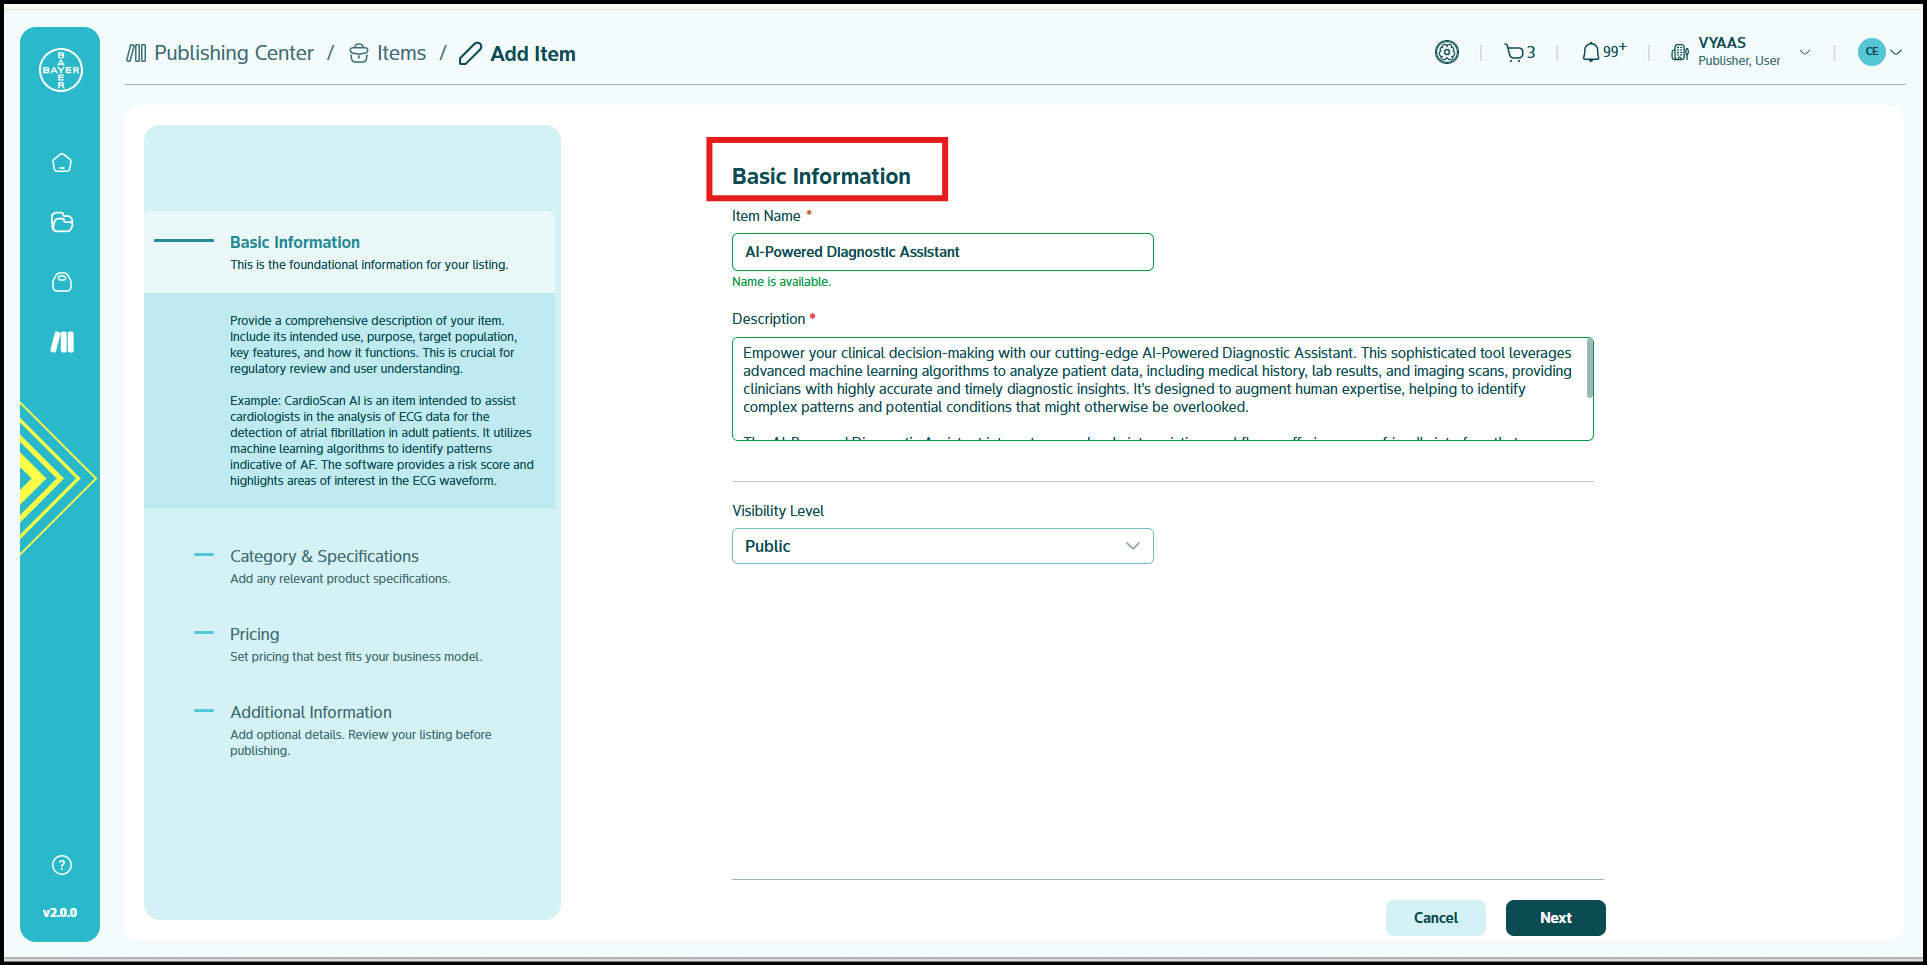Image resolution: width=1927 pixels, height=965 pixels.
Task: Navigate to Items breadcrumb link
Action: (x=400, y=54)
